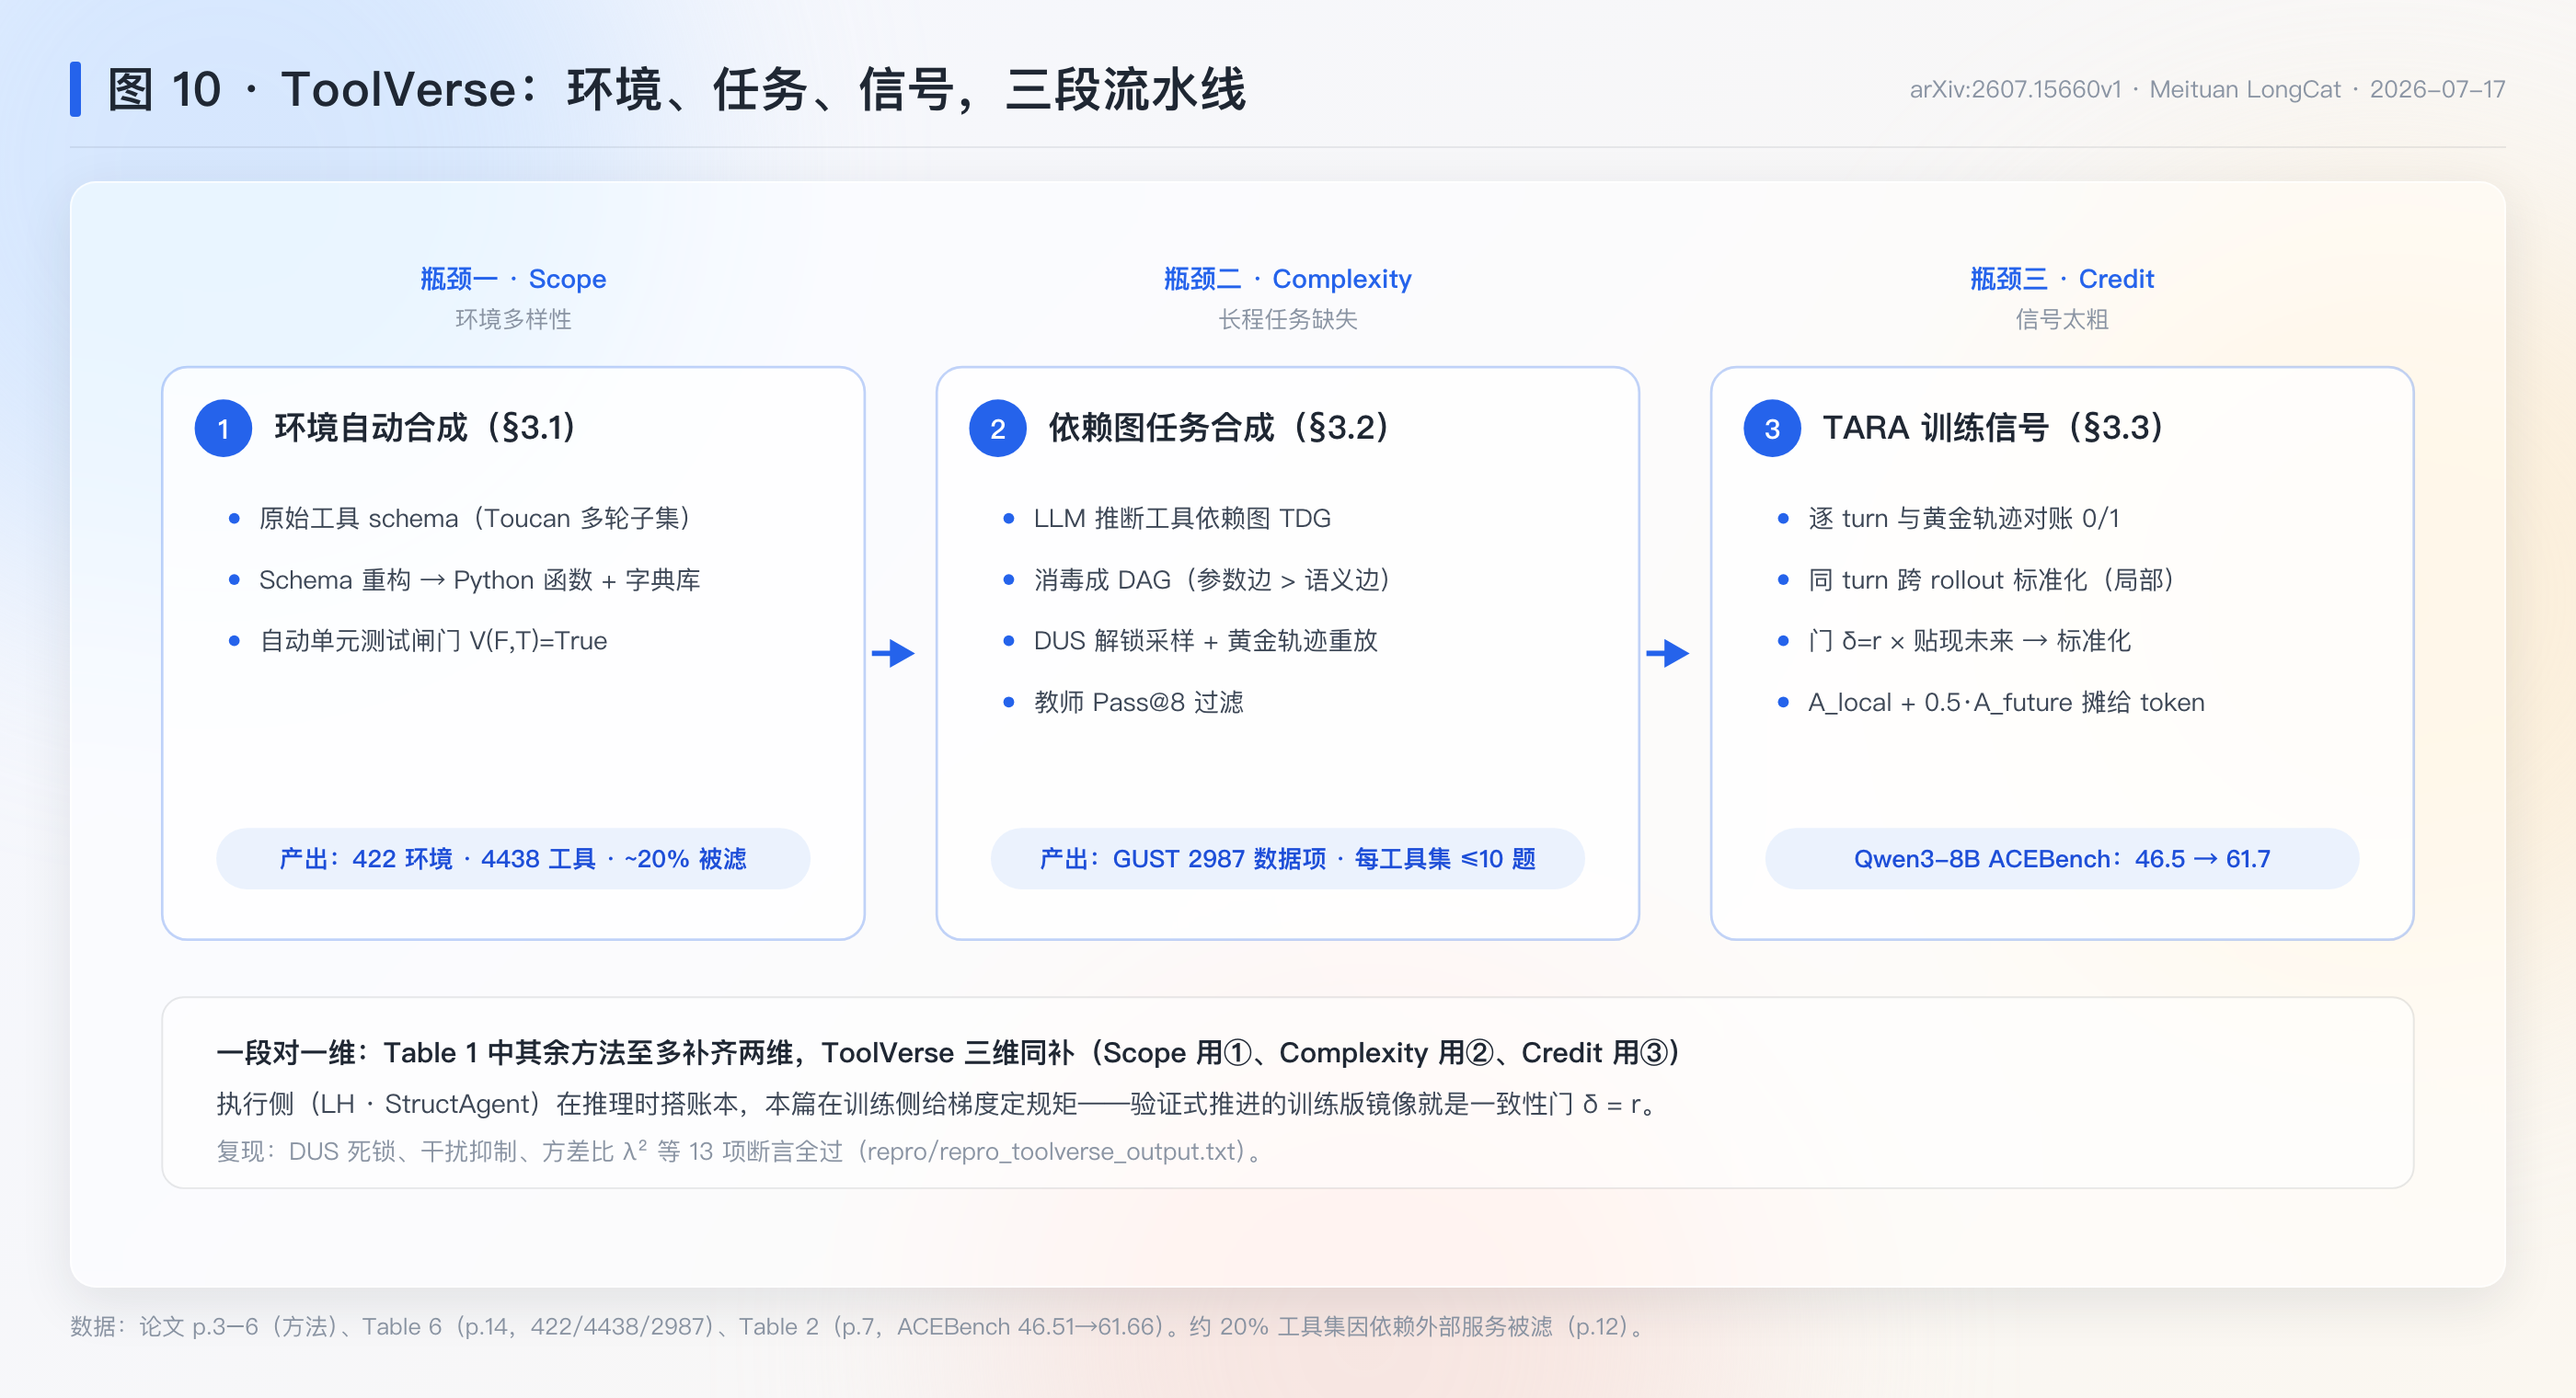Click the "LLM 推断工具依赖图 TDG" bullet
The height and width of the screenshot is (1398, 2576).
[1182, 518]
